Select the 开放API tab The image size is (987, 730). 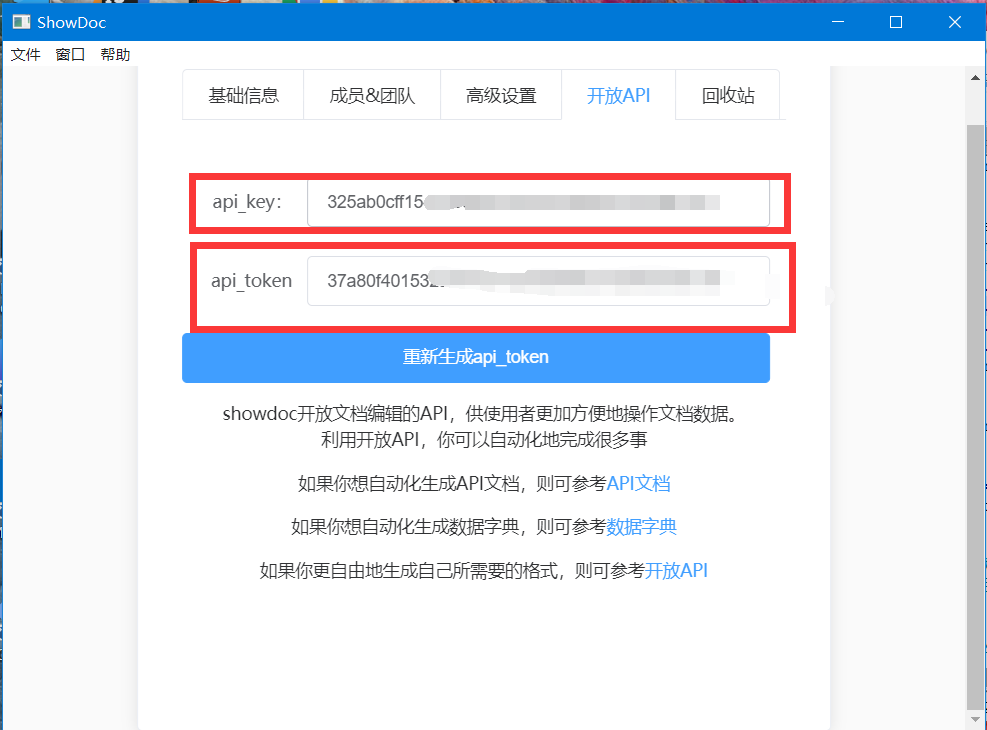(618, 95)
